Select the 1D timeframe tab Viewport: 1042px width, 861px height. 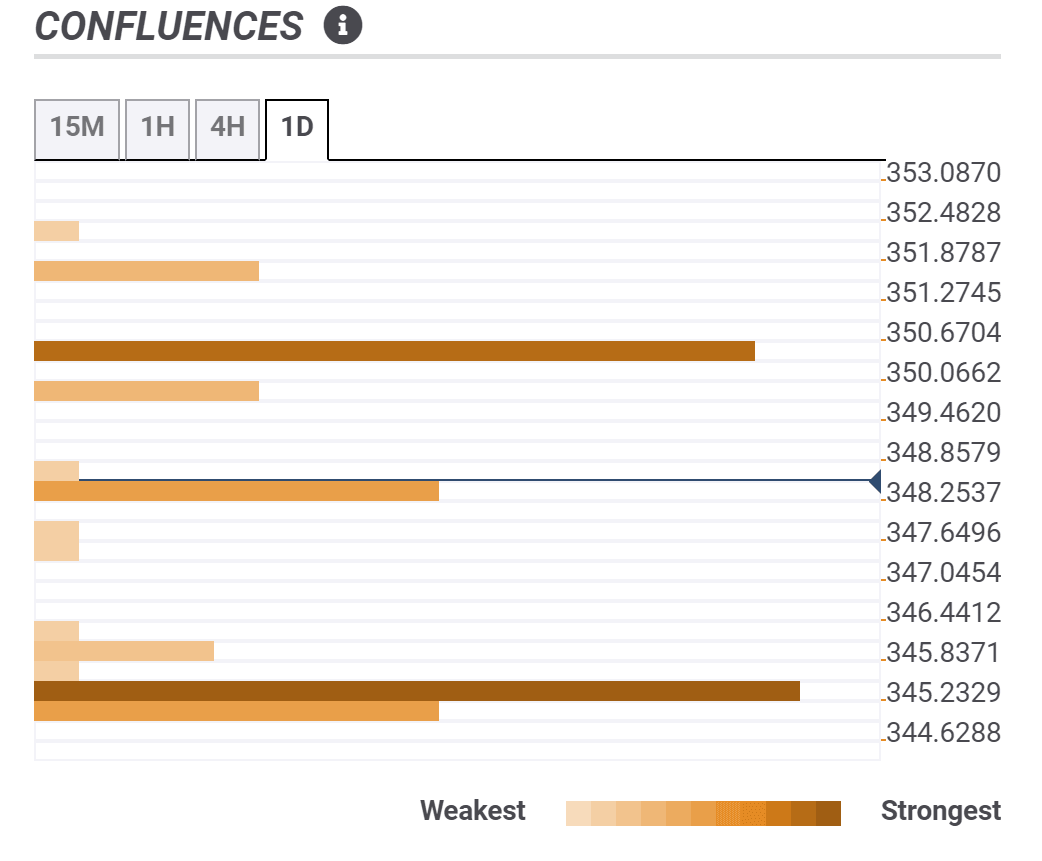click(x=297, y=128)
